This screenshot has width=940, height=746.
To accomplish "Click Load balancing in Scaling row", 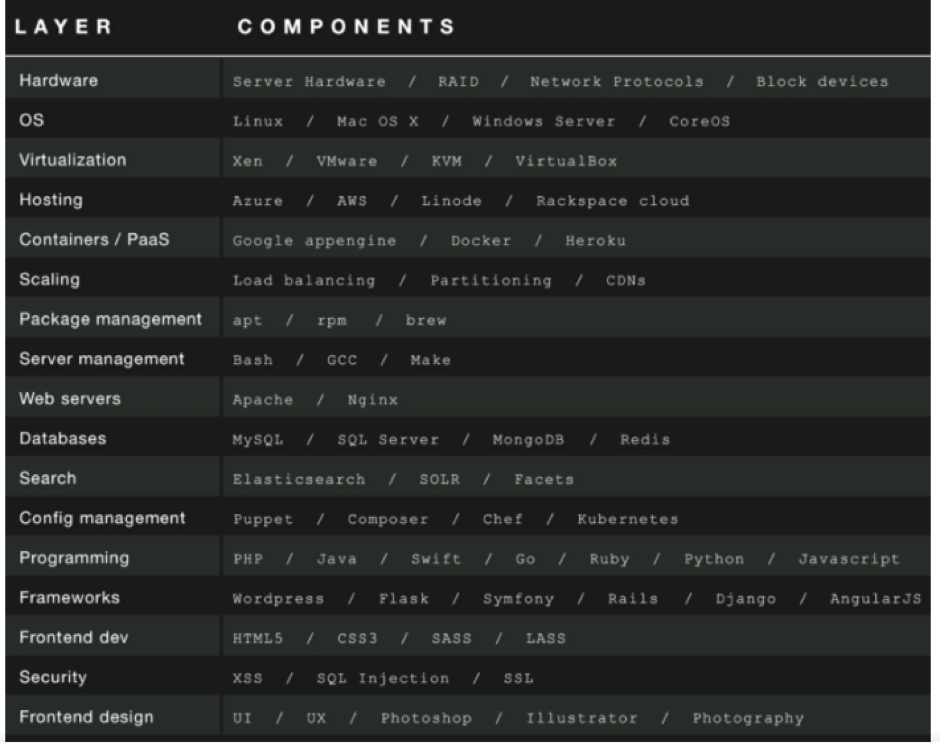I will point(304,281).
